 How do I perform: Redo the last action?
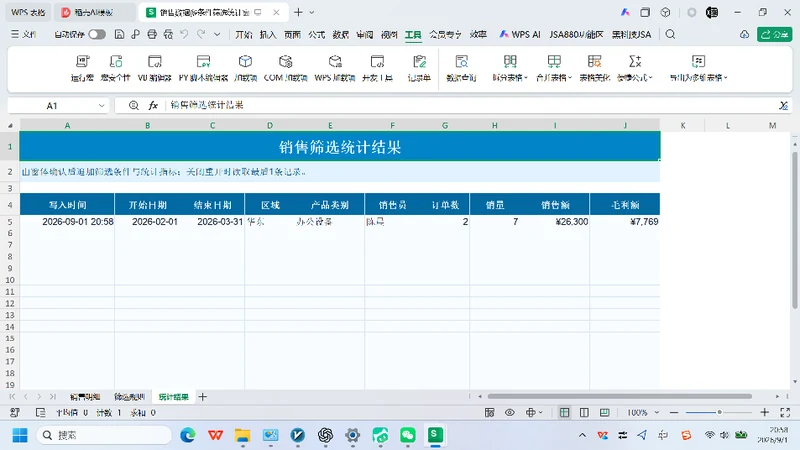pyautogui.click(x=201, y=34)
